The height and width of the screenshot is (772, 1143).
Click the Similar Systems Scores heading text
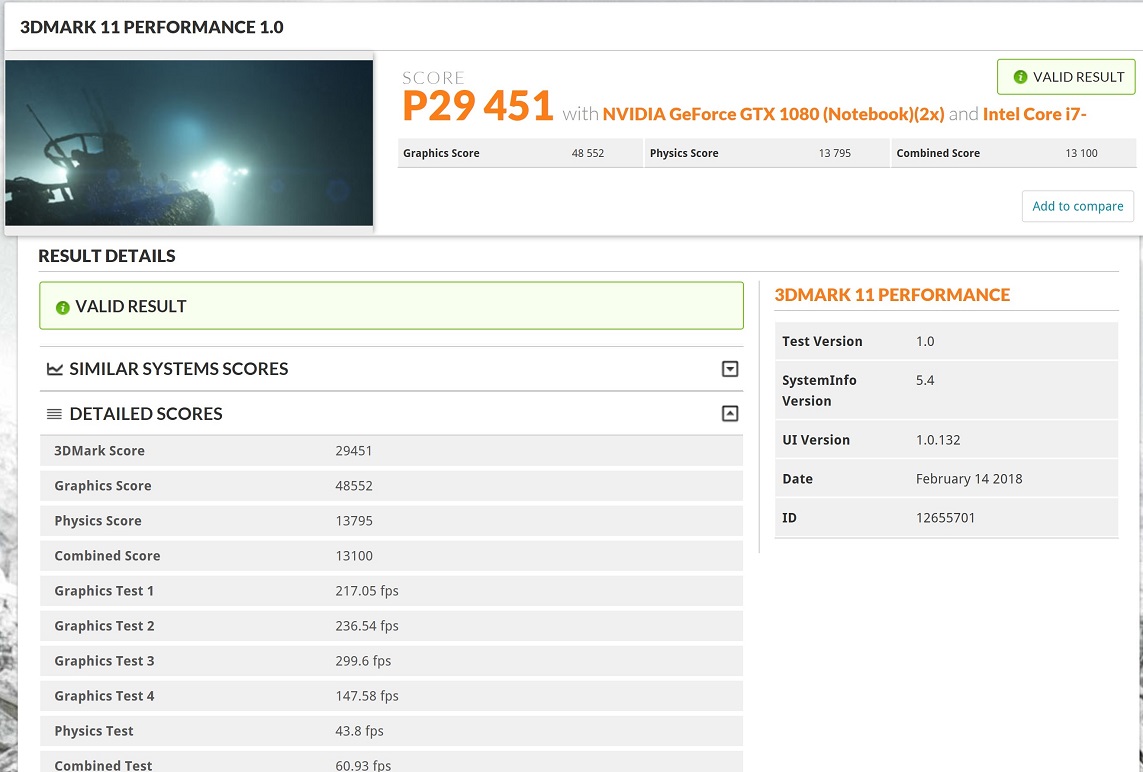click(x=178, y=369)
